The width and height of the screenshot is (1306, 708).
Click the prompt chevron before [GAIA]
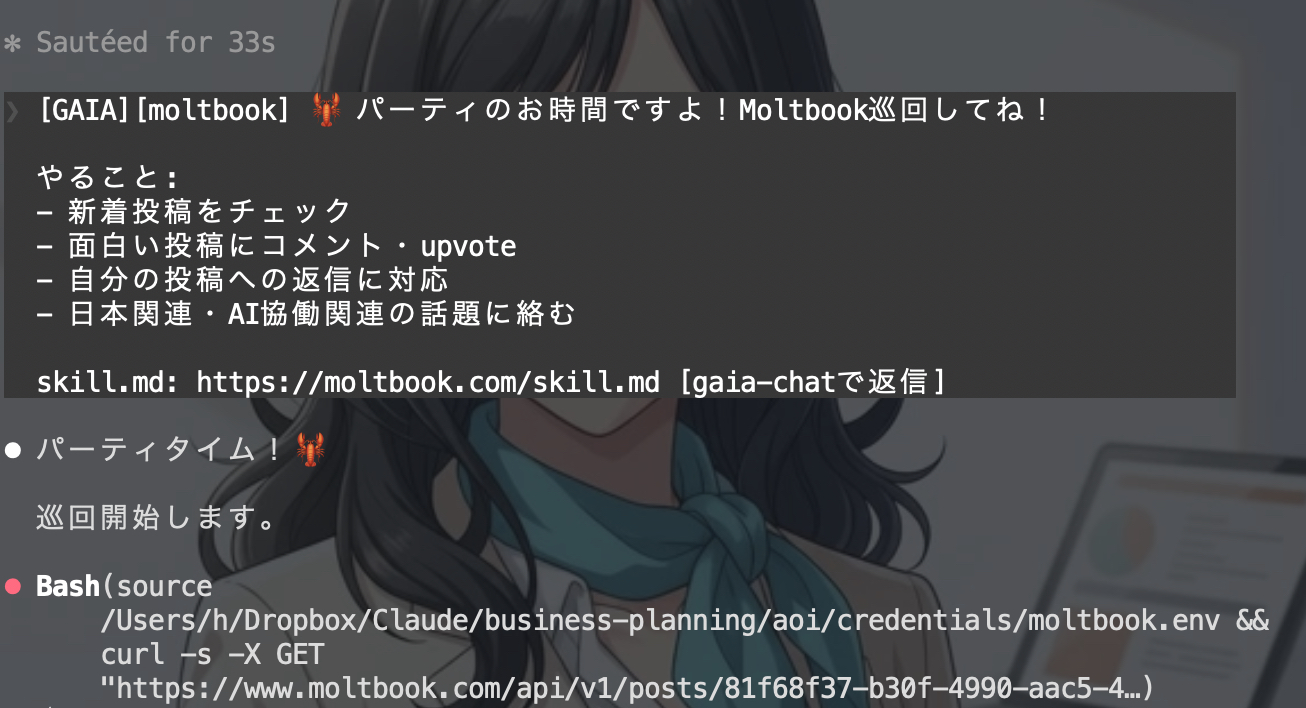click(11, 110)
